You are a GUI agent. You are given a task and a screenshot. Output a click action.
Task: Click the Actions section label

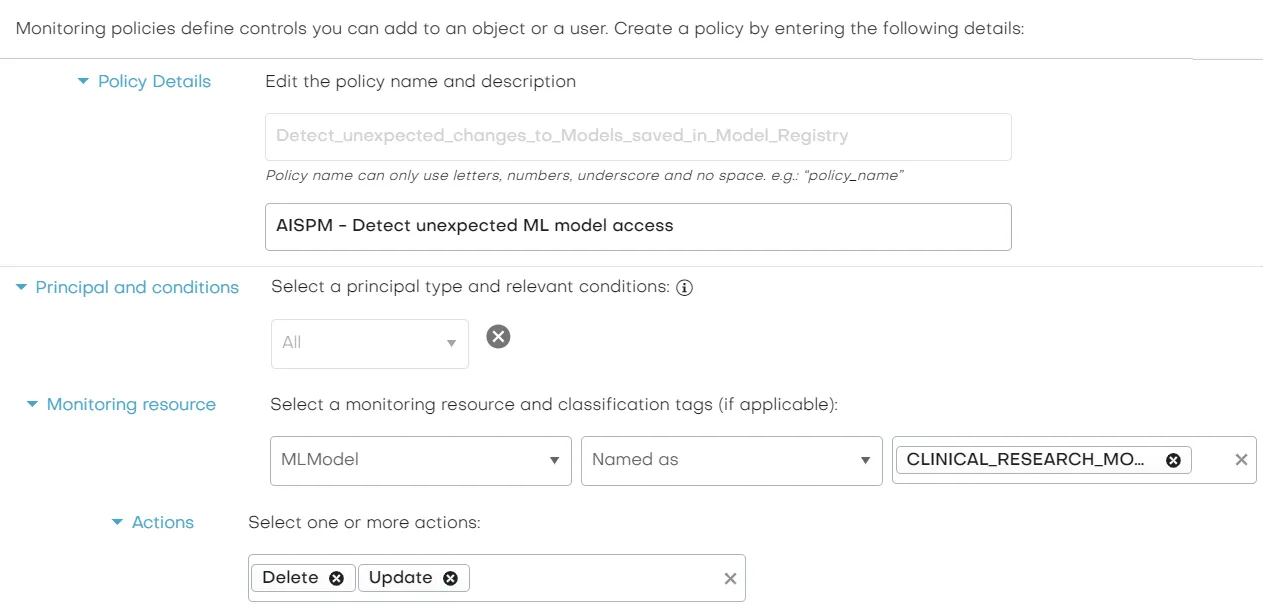[x=162, y=522]
